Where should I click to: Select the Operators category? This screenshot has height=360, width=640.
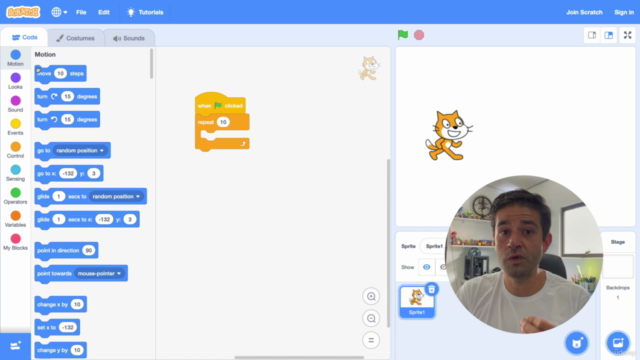(16, 196)
